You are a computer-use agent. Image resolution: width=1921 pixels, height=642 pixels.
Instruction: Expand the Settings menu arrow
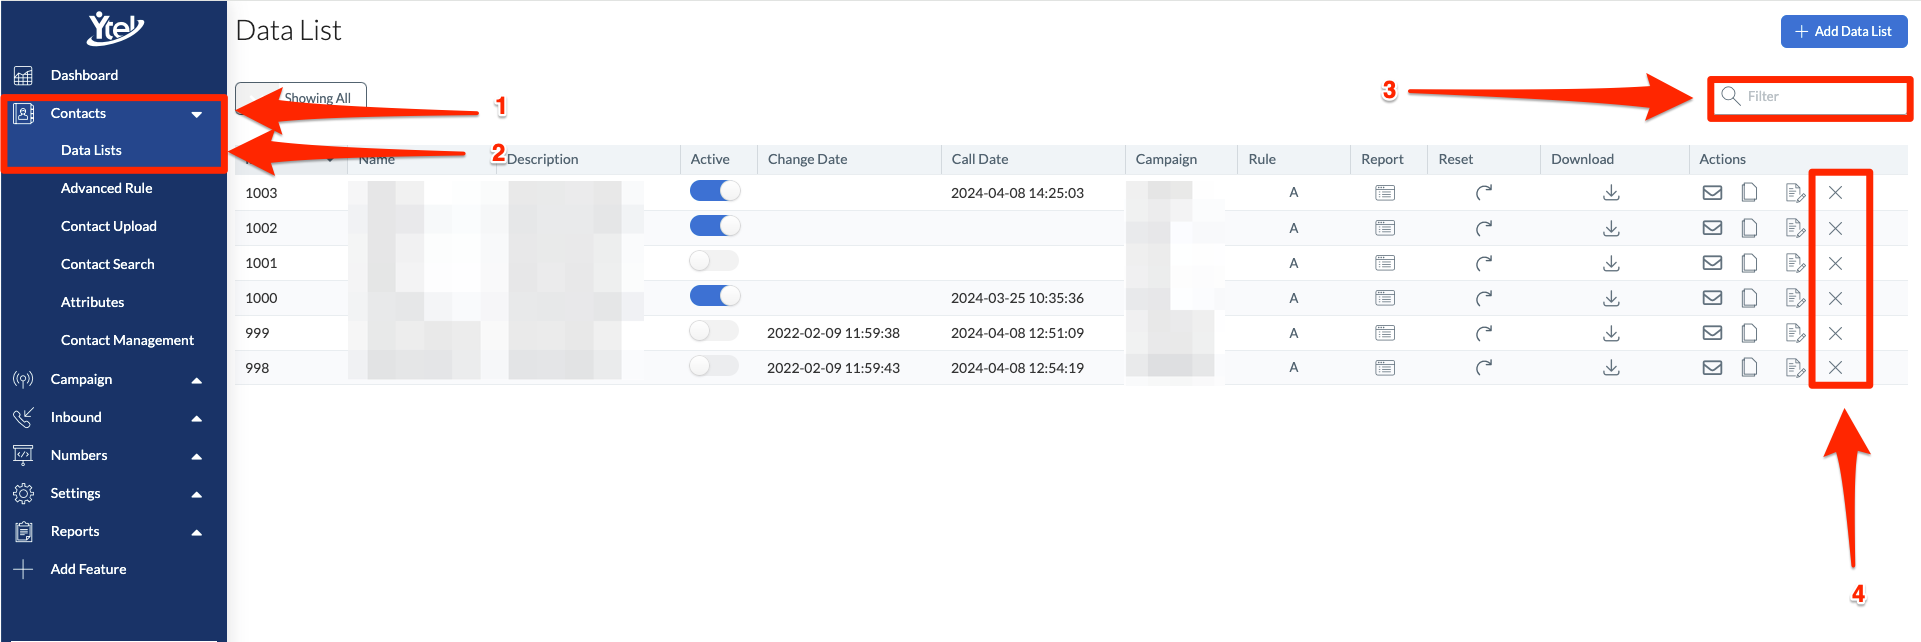pos(197,494)
